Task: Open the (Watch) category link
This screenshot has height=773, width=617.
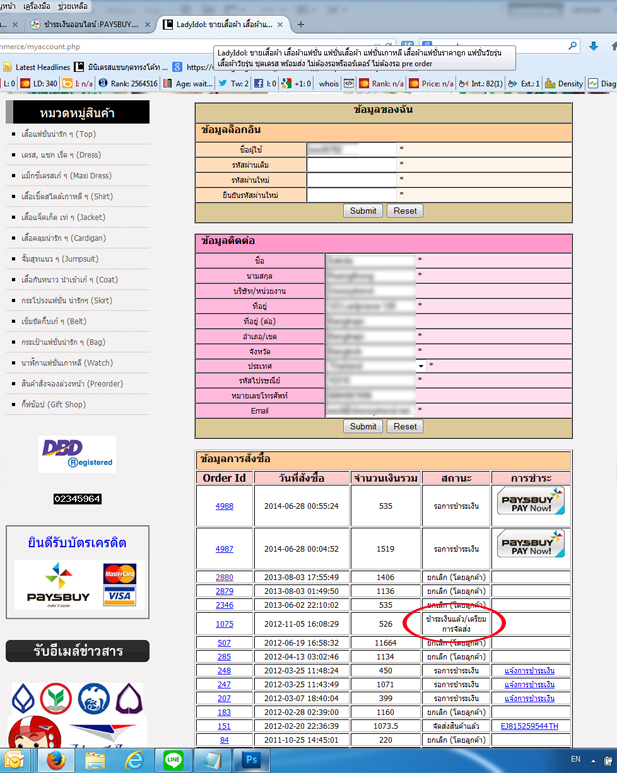Action: (67, 363)
